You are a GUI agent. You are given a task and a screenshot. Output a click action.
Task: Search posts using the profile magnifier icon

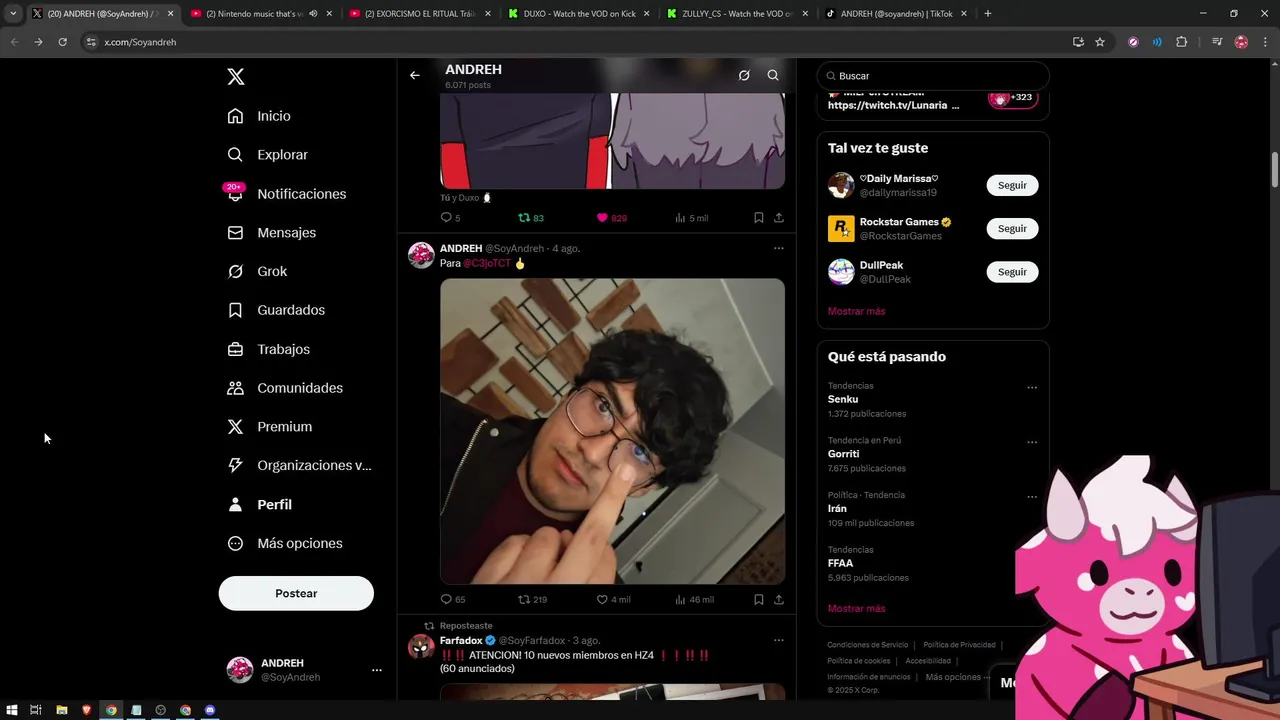point(773,75)
